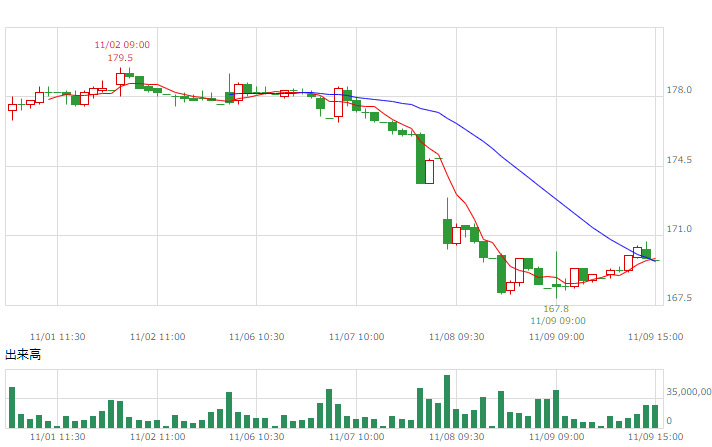Click the red "11/02 09:00" high annotation
This screenshot has width=712, height=447.
click(122, 45)
